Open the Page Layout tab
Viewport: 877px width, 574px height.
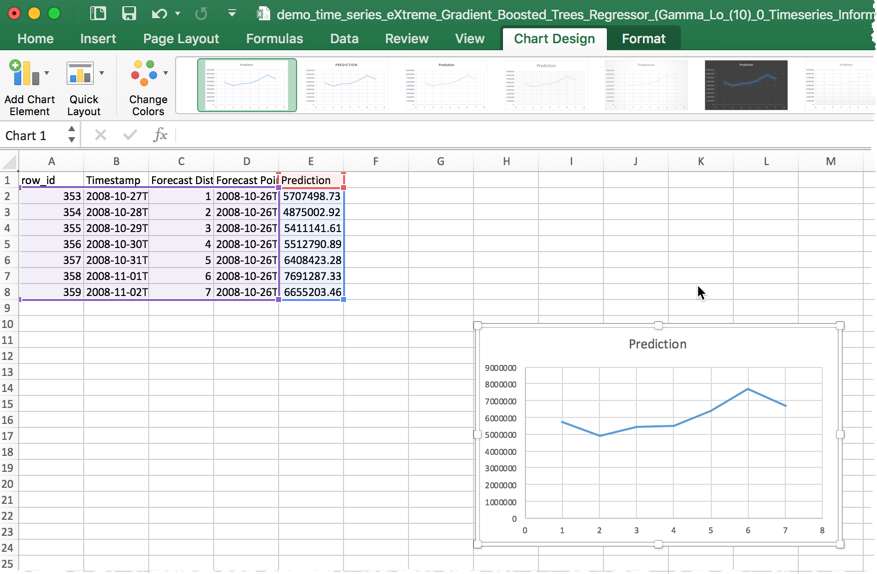(x=181, y=39)
